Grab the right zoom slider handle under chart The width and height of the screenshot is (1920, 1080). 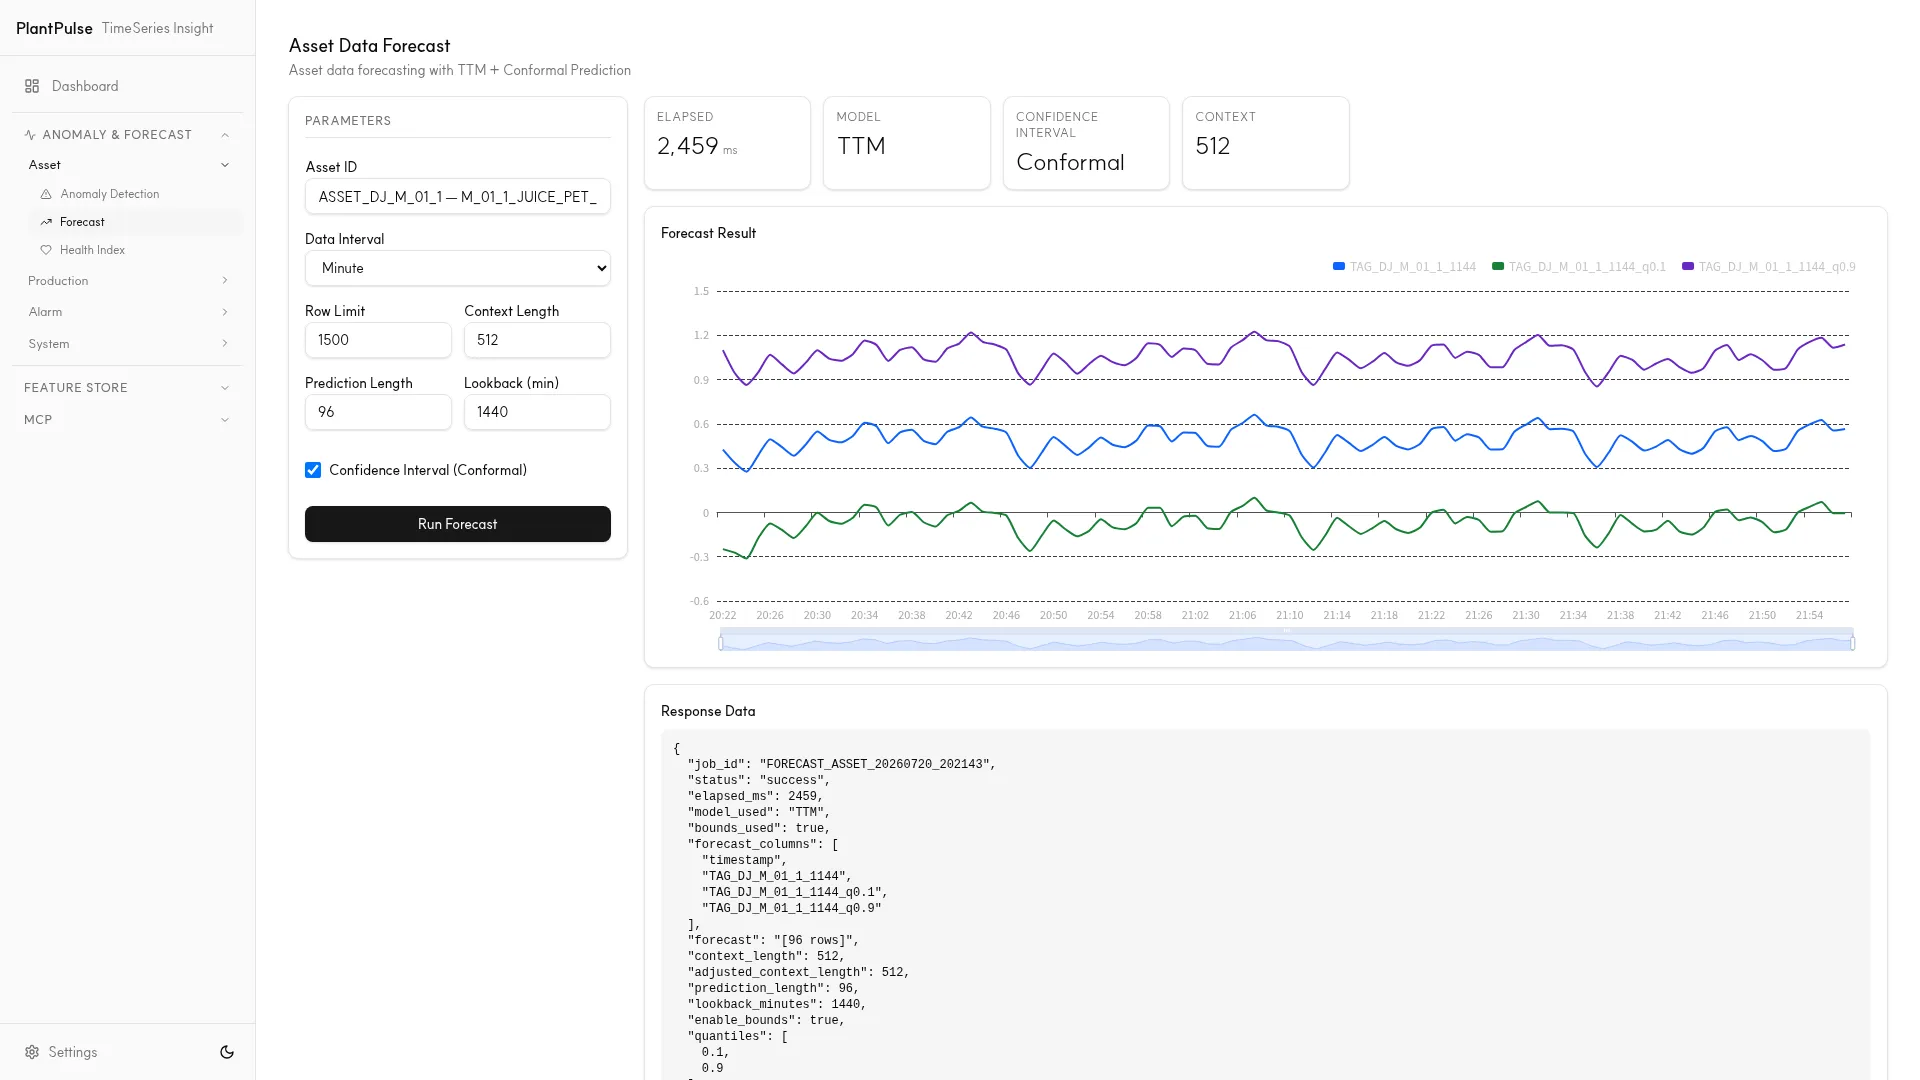(1853, 643)
